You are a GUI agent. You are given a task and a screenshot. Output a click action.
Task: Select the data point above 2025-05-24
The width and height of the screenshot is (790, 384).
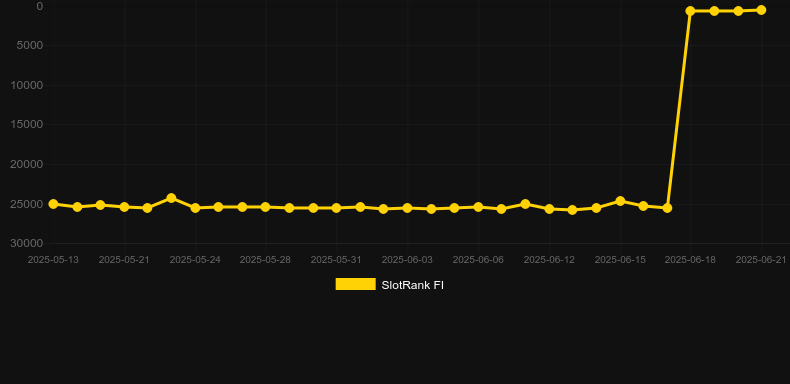(x=195, y=208)
